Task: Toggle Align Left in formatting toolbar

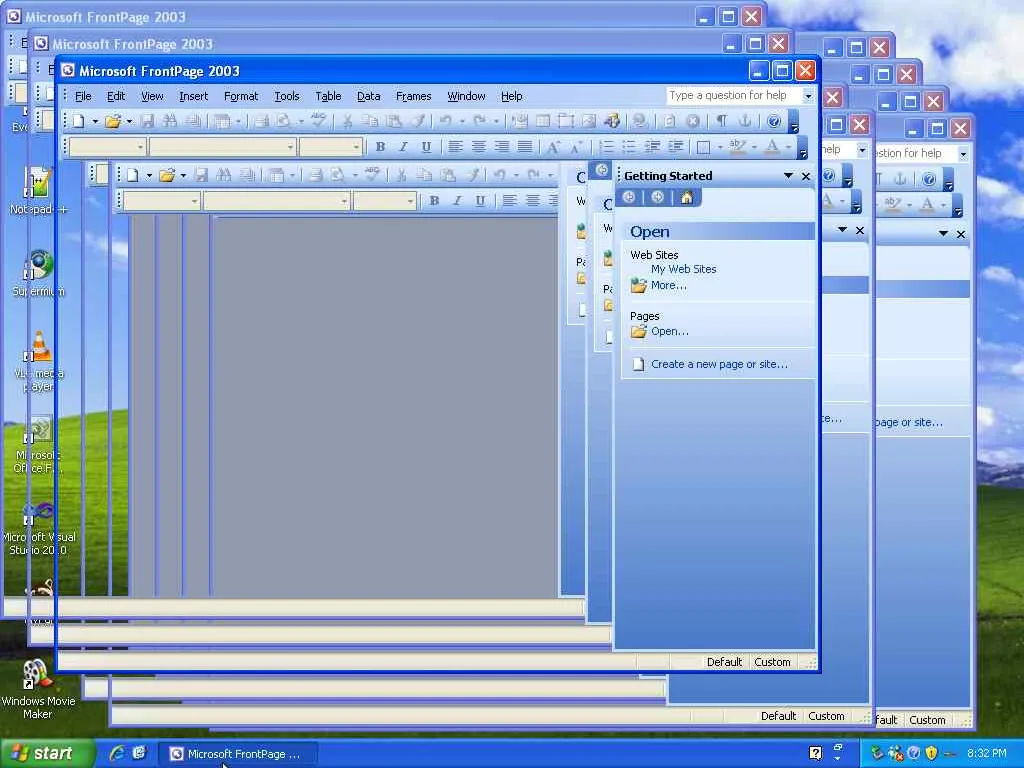Action: (455, 147)
